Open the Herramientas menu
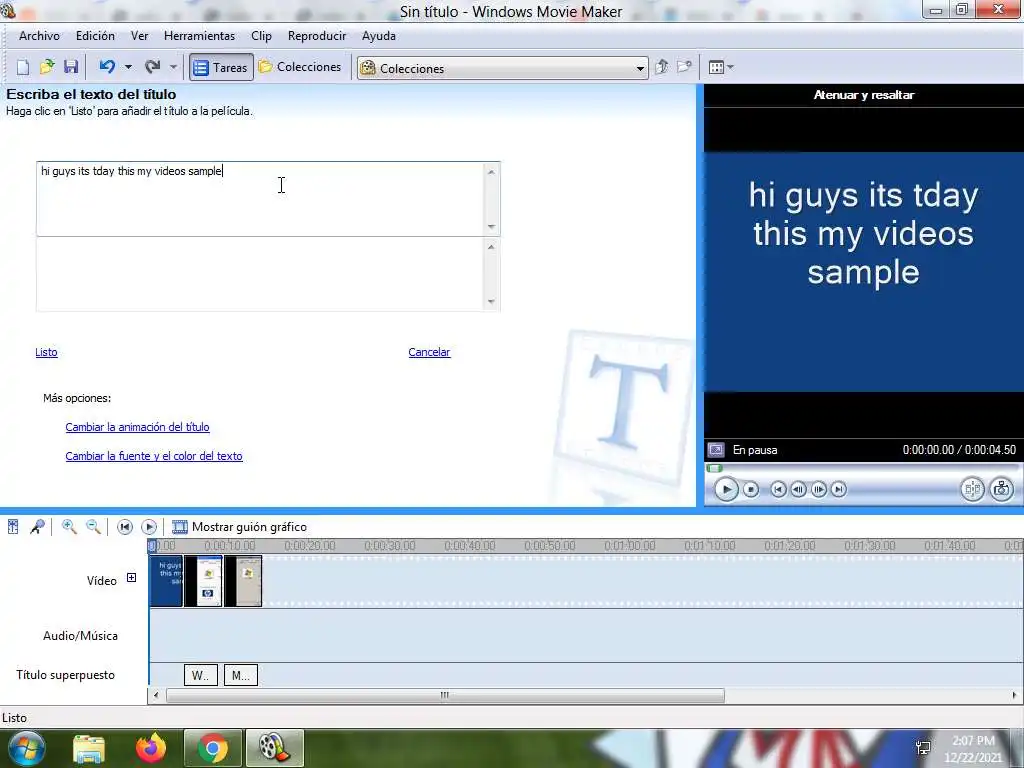Image resolution: width=1024 pixels, height=768 pixels. click(199, 37)
